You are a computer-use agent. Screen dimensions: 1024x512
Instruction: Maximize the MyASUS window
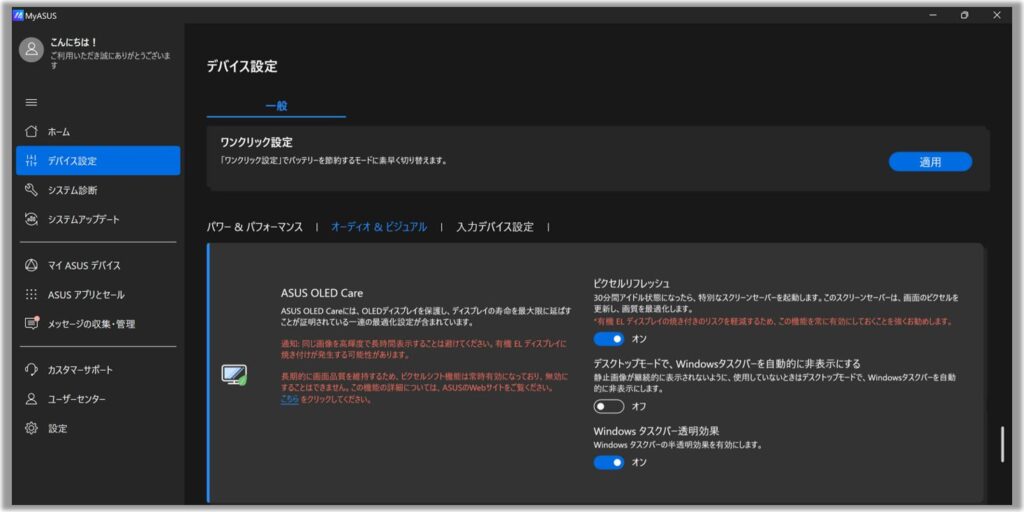point(965,16)
